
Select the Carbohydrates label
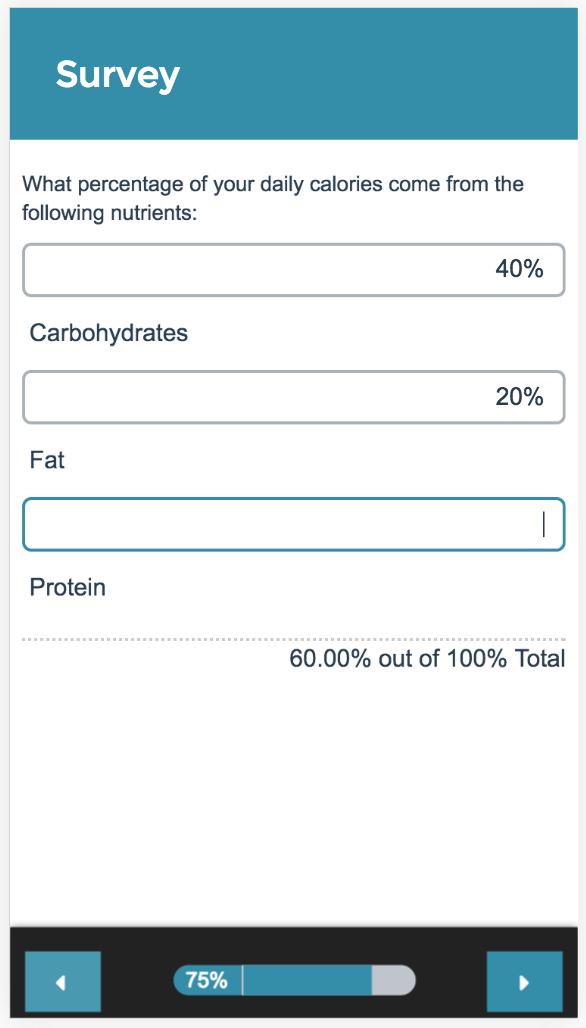109,333
